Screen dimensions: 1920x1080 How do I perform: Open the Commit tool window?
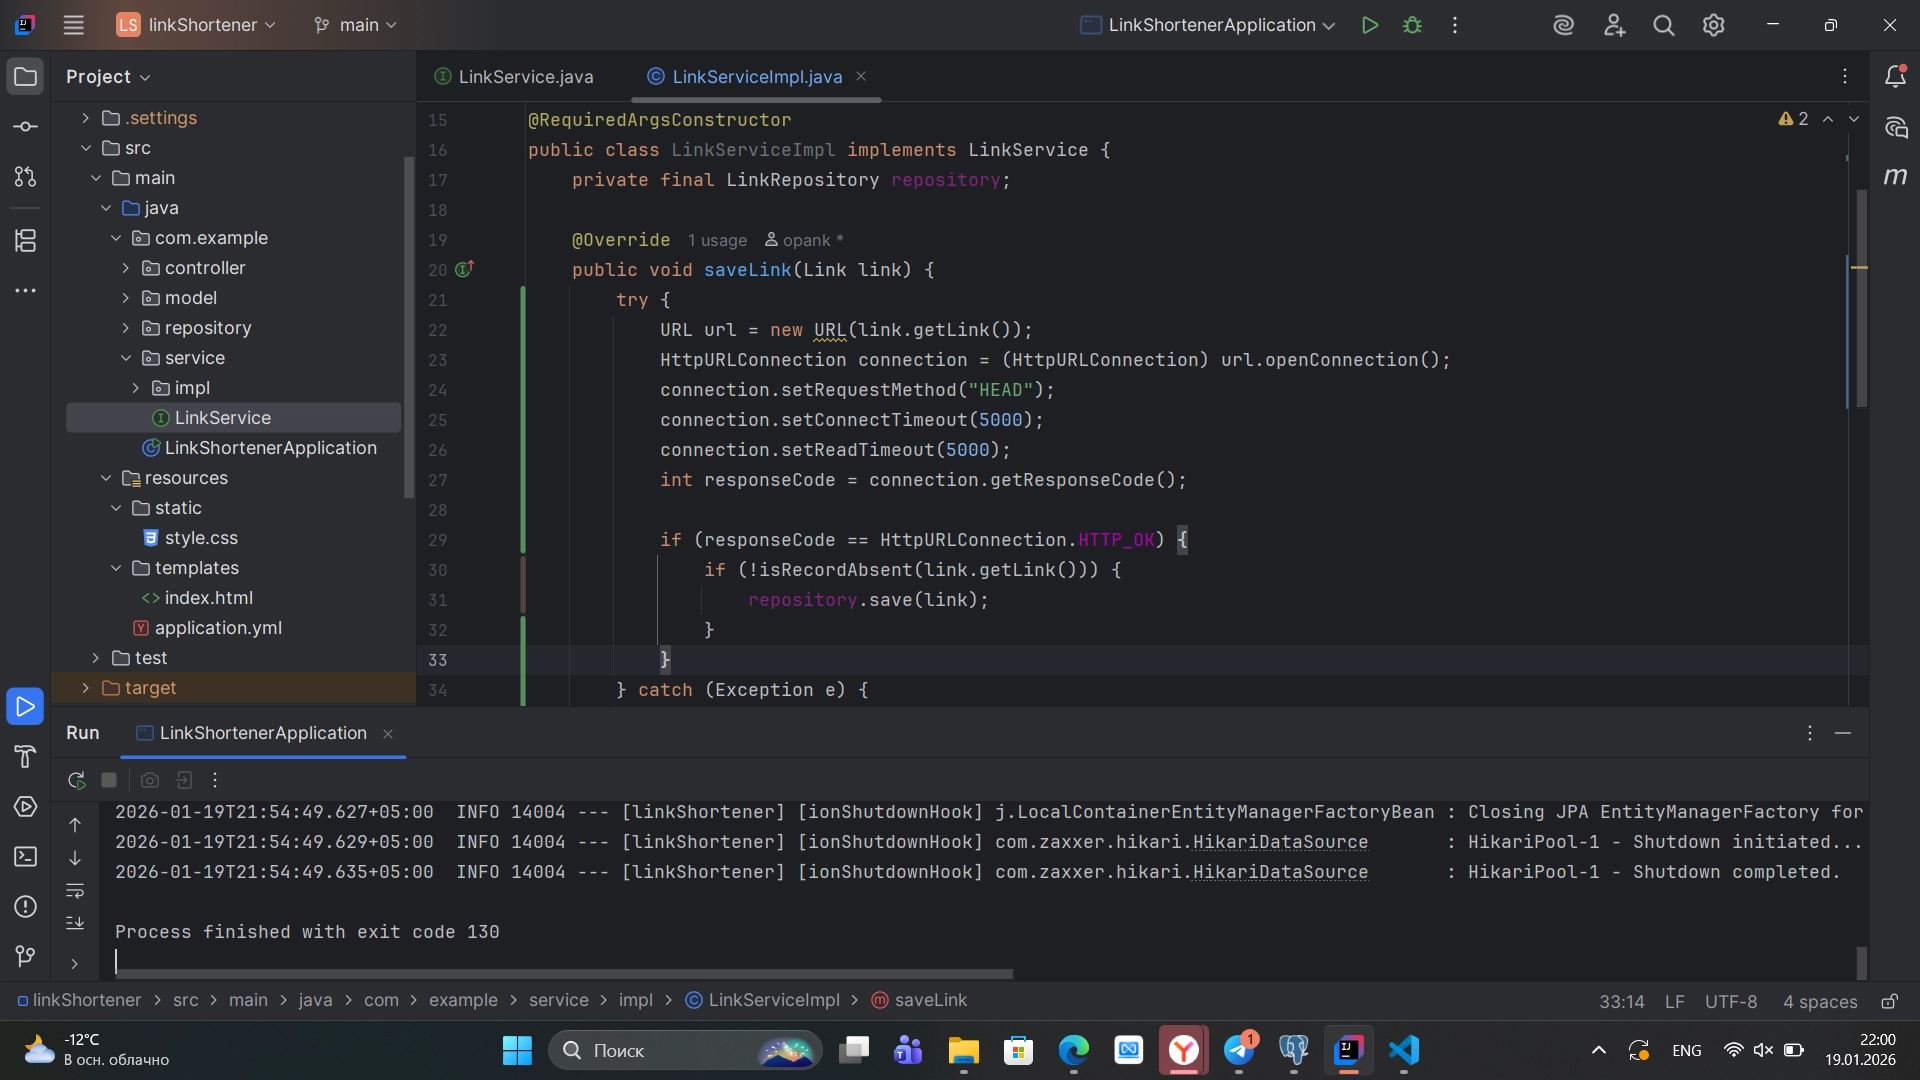click(x=26, y=127)
